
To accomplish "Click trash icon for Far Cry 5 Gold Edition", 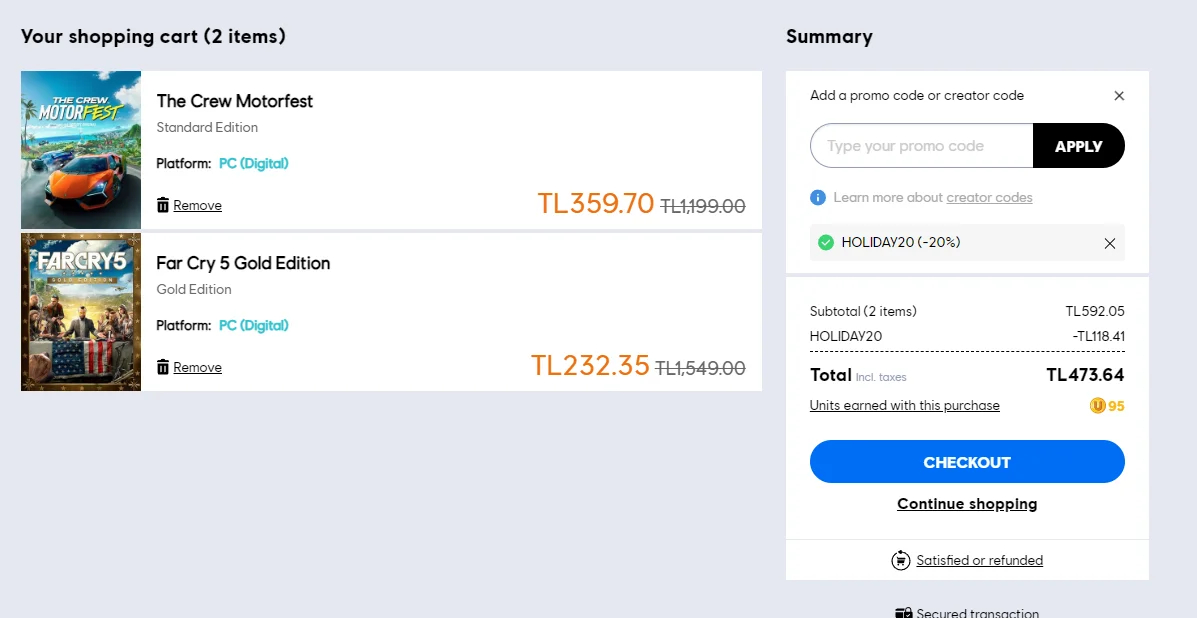I will [x=163, y=367].
